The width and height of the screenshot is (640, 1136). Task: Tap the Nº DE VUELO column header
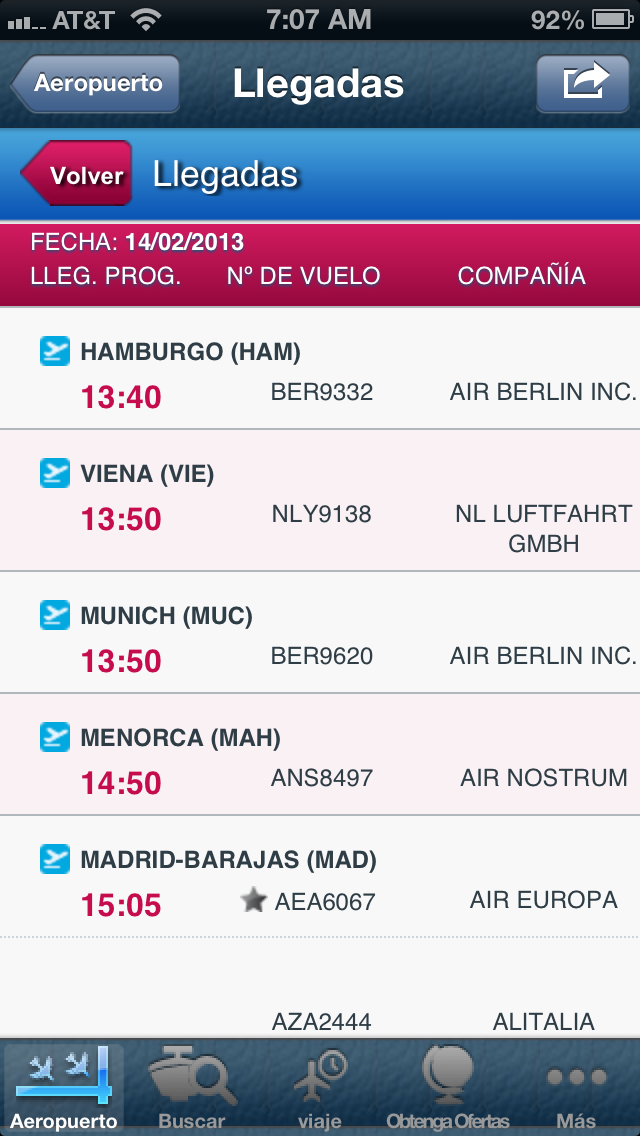click(x=303, y=276)
